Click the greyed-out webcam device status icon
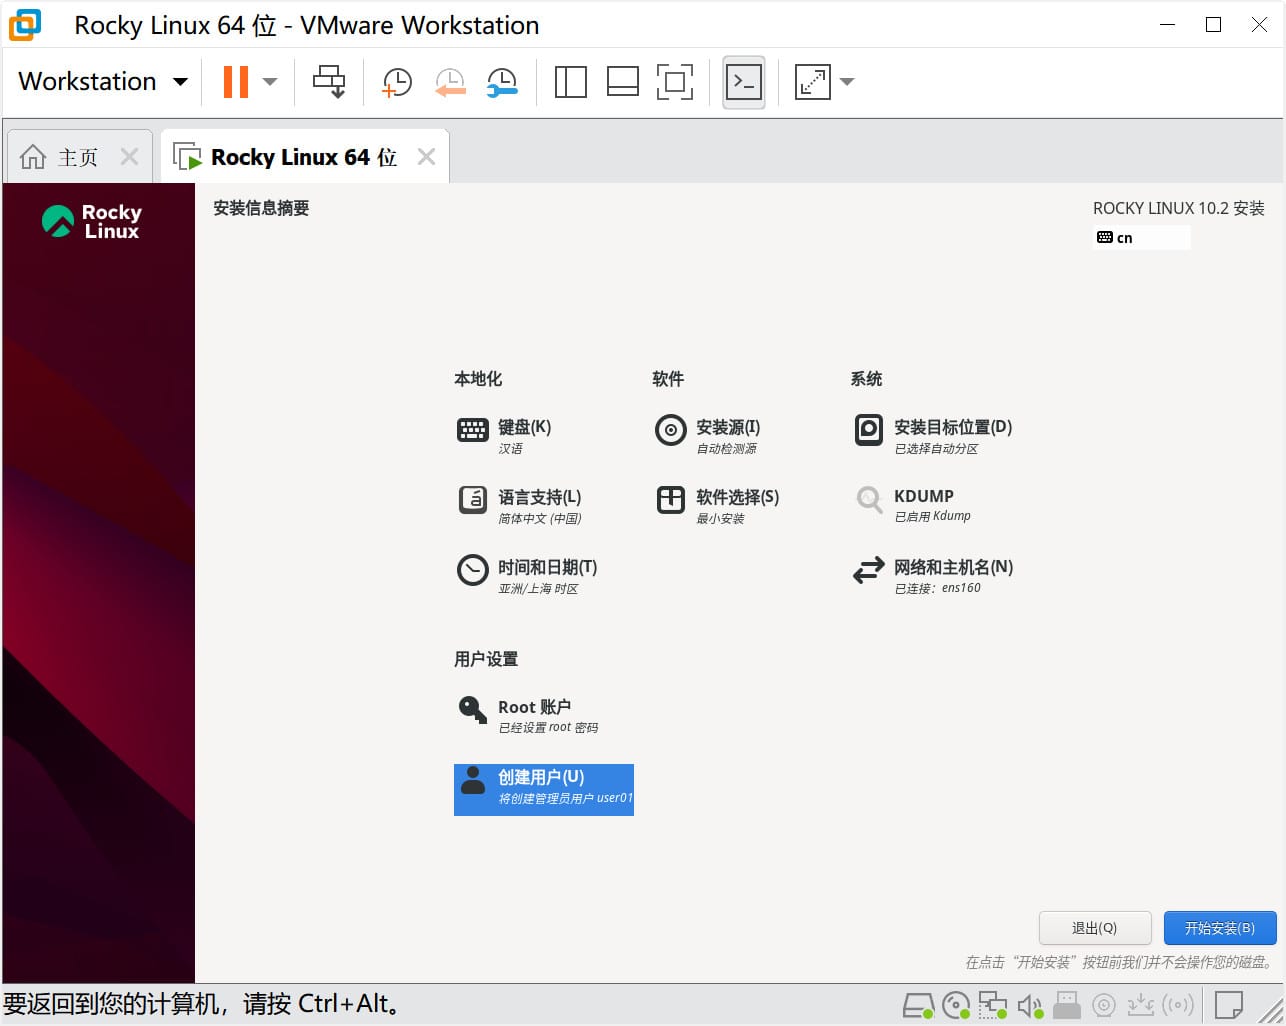The width and height of the screenshot is (1286, 1026). coord(1104,1005)
